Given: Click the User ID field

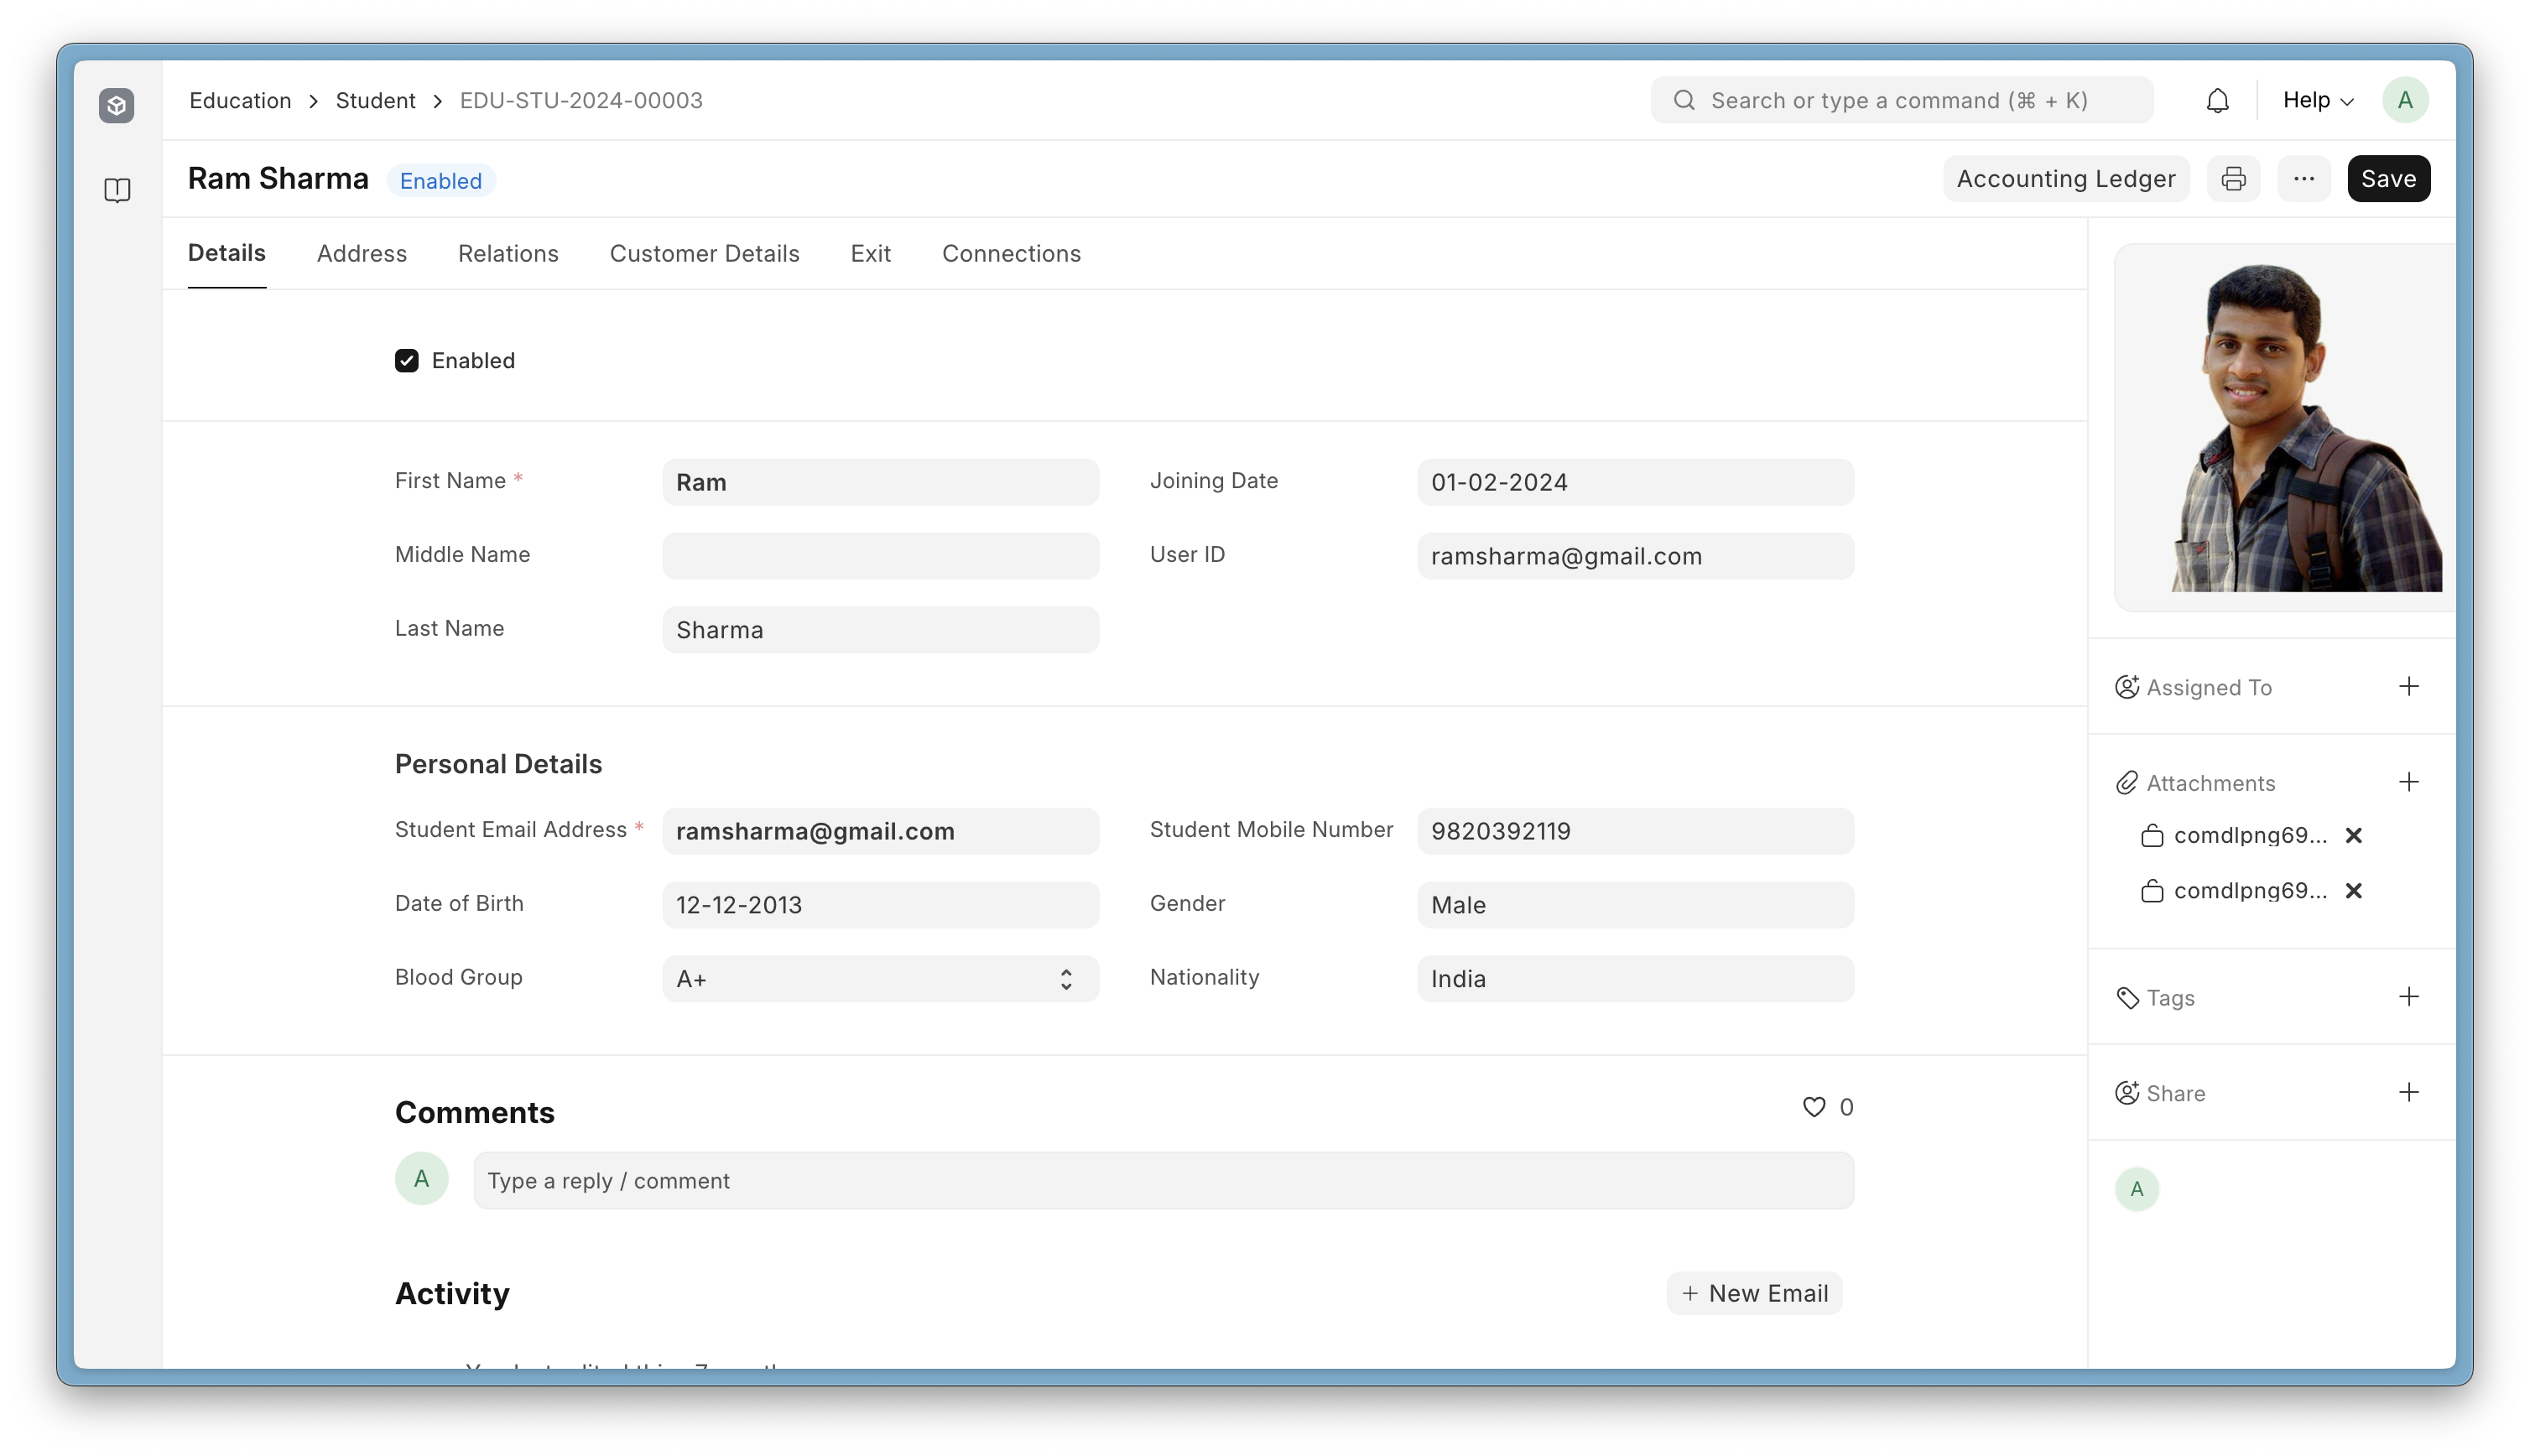Looking at the screenshot, I should 1635,556.
